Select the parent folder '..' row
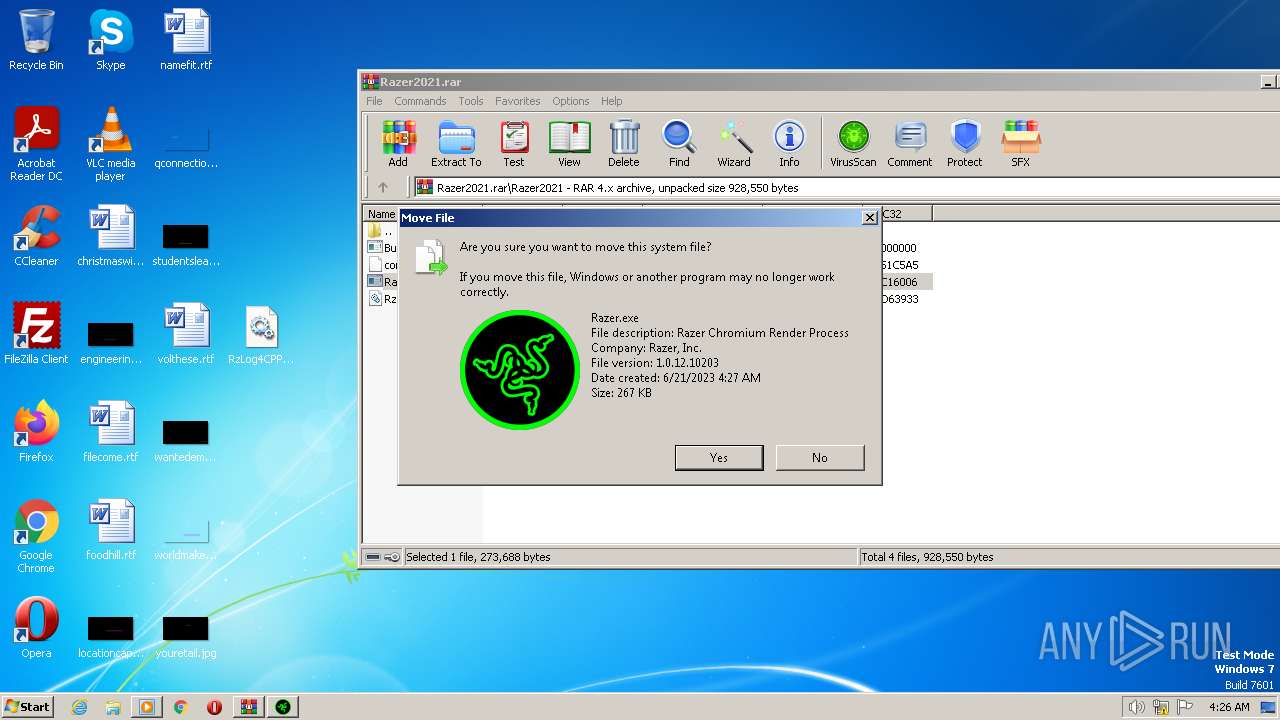Image resolution: width=1280 pixels, height=720 pixels. click(381, 230)
